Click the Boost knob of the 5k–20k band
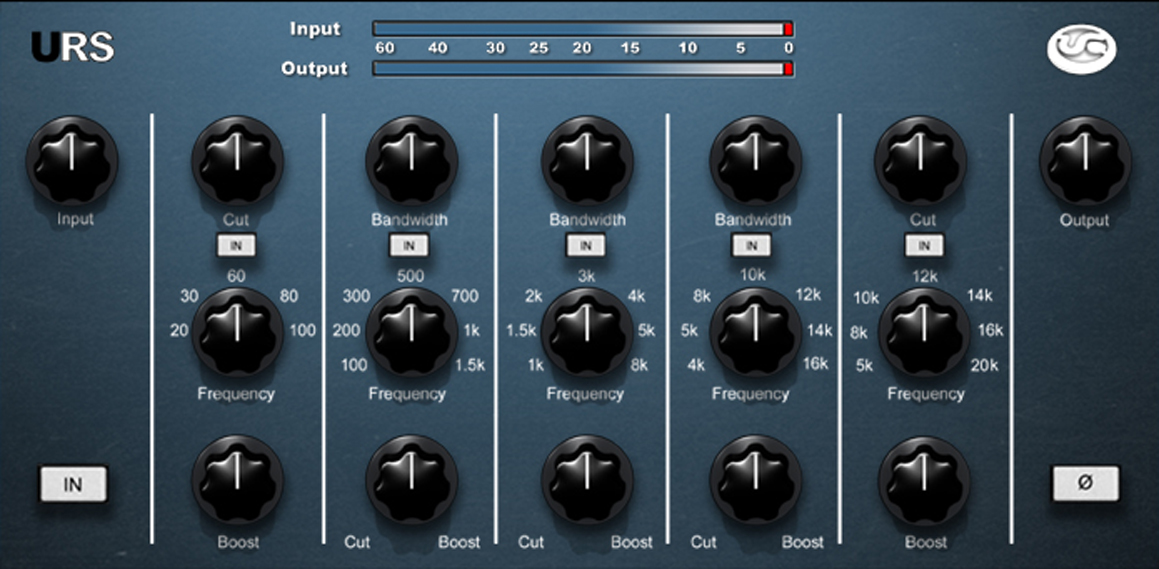This screenshot has height=569, width=1159. pos(925,482)
